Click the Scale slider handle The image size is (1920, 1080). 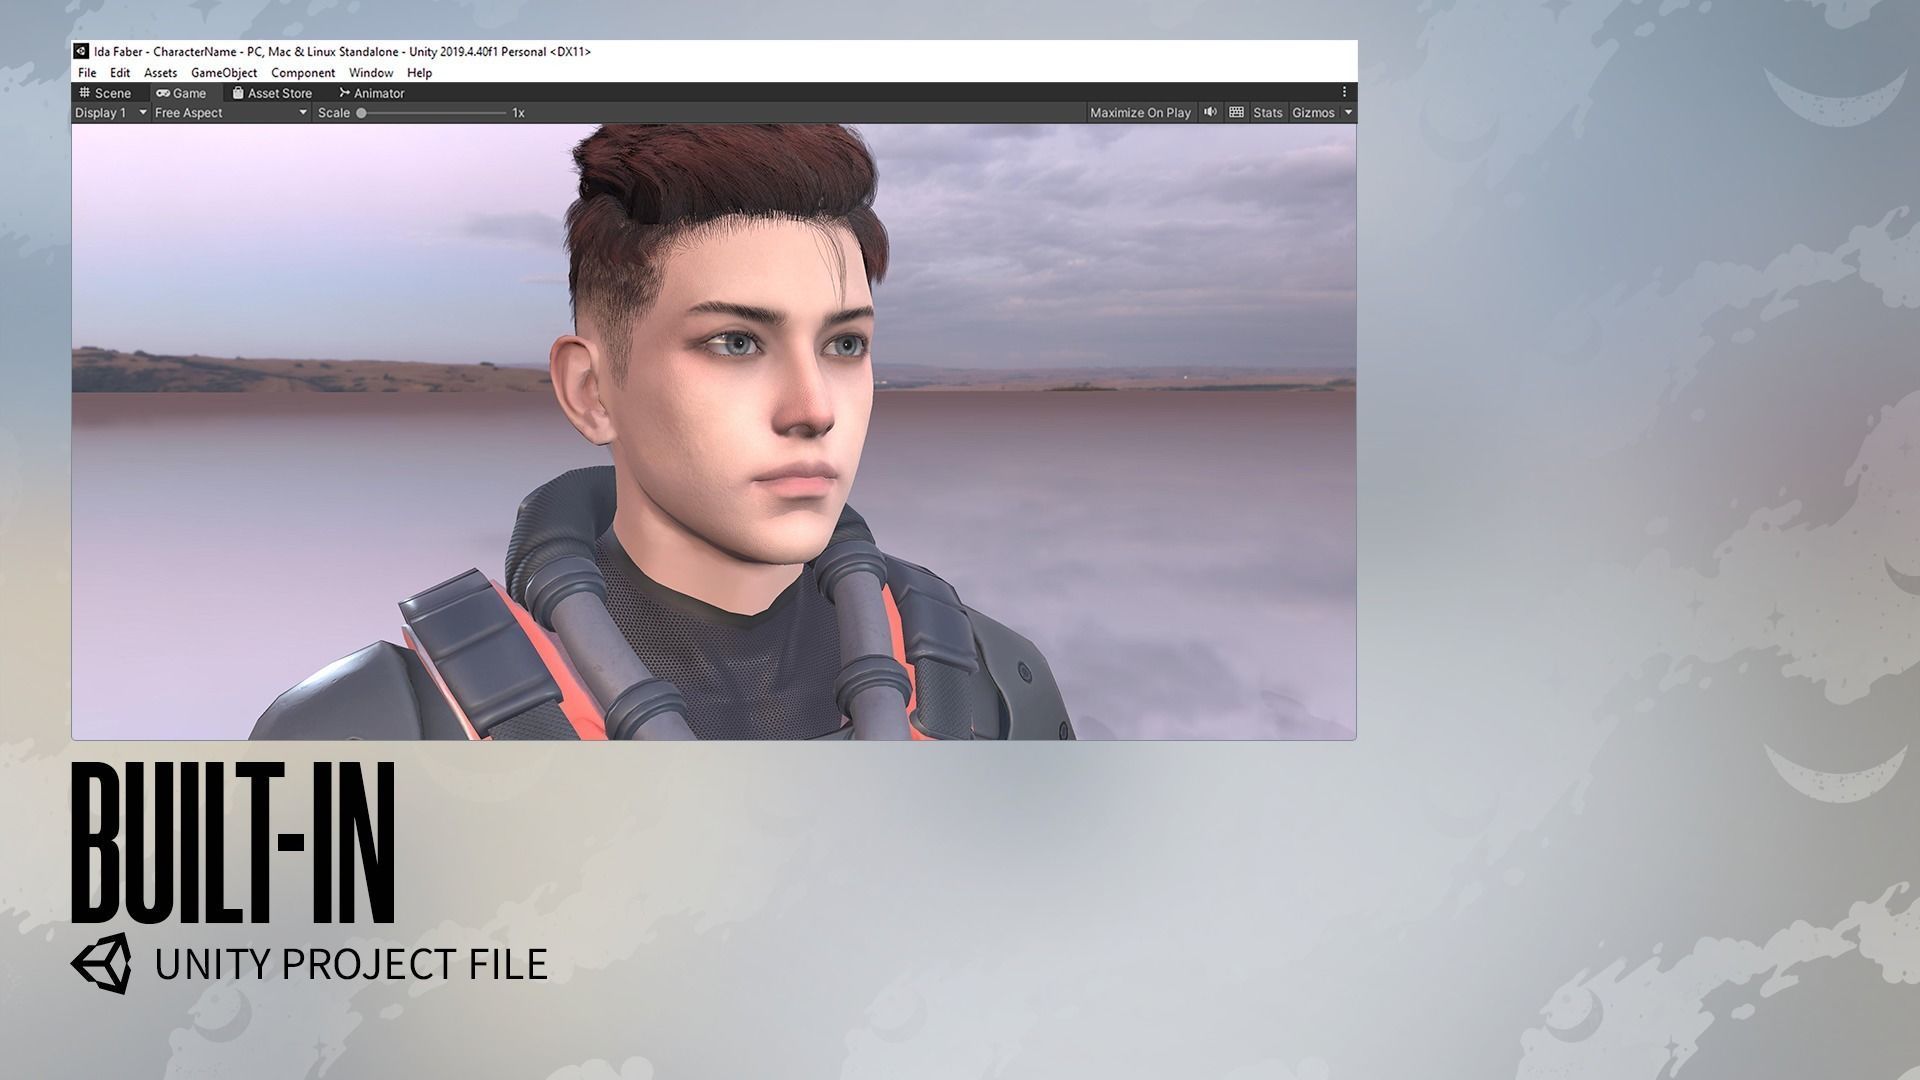[362, 113]
